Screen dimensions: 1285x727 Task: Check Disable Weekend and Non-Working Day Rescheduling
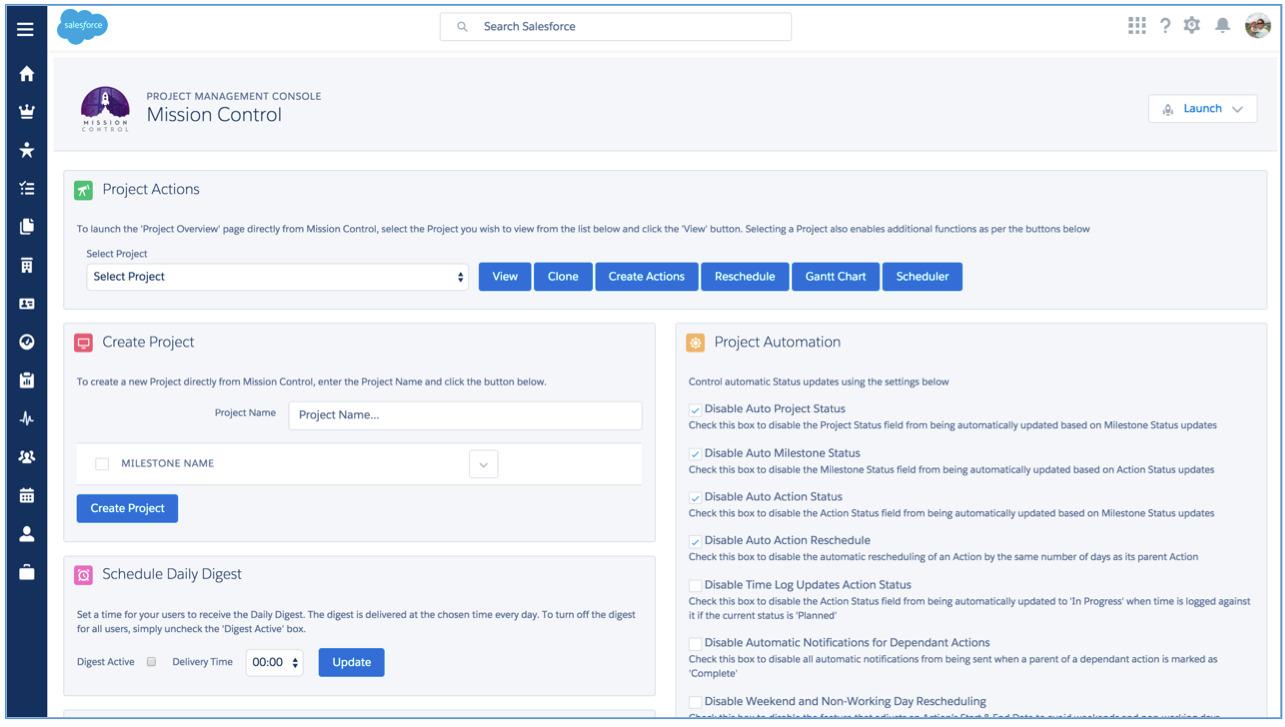pos(695,700)
